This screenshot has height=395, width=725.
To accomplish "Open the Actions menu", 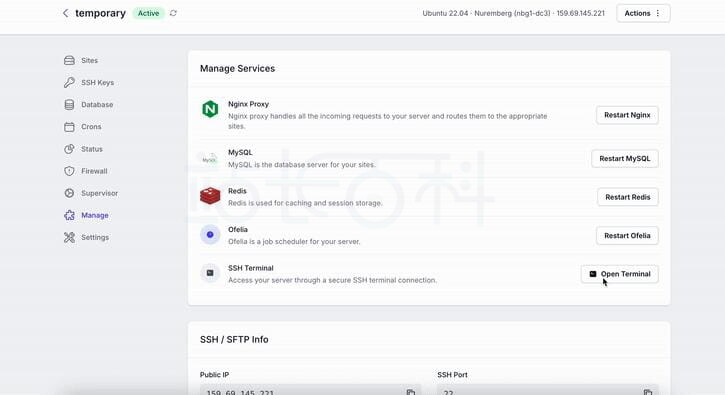I will tap(643, 13).
